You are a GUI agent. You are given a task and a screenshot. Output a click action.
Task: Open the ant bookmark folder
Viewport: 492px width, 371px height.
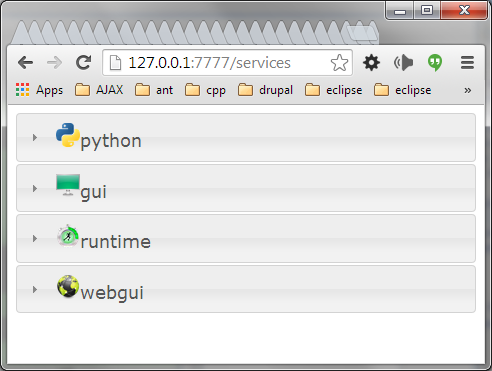[154, 90]
